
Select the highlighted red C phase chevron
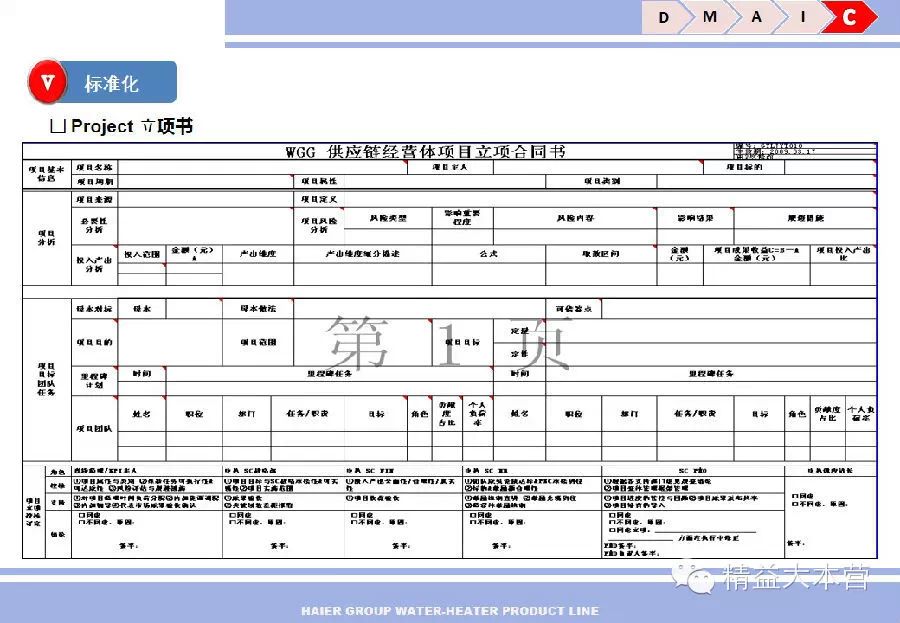(x=849, y=17)
